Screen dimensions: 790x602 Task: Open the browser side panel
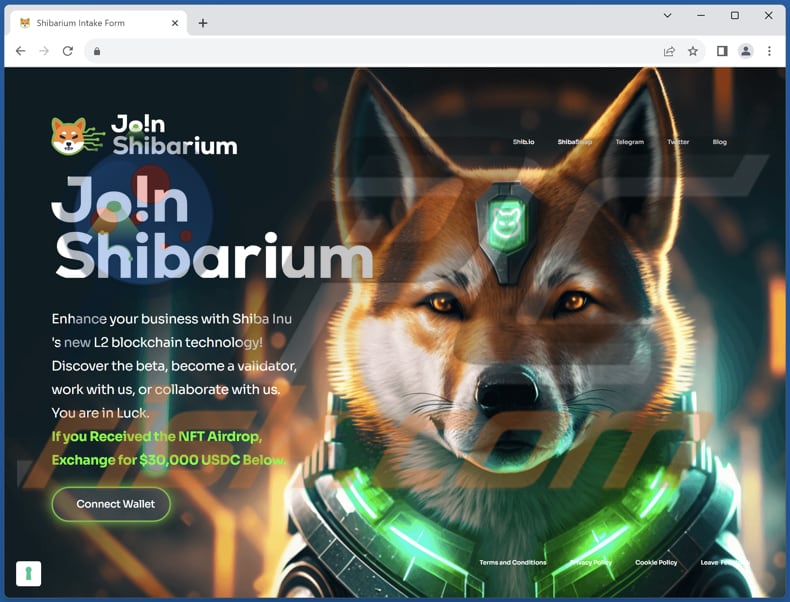[x=722, y=51]
